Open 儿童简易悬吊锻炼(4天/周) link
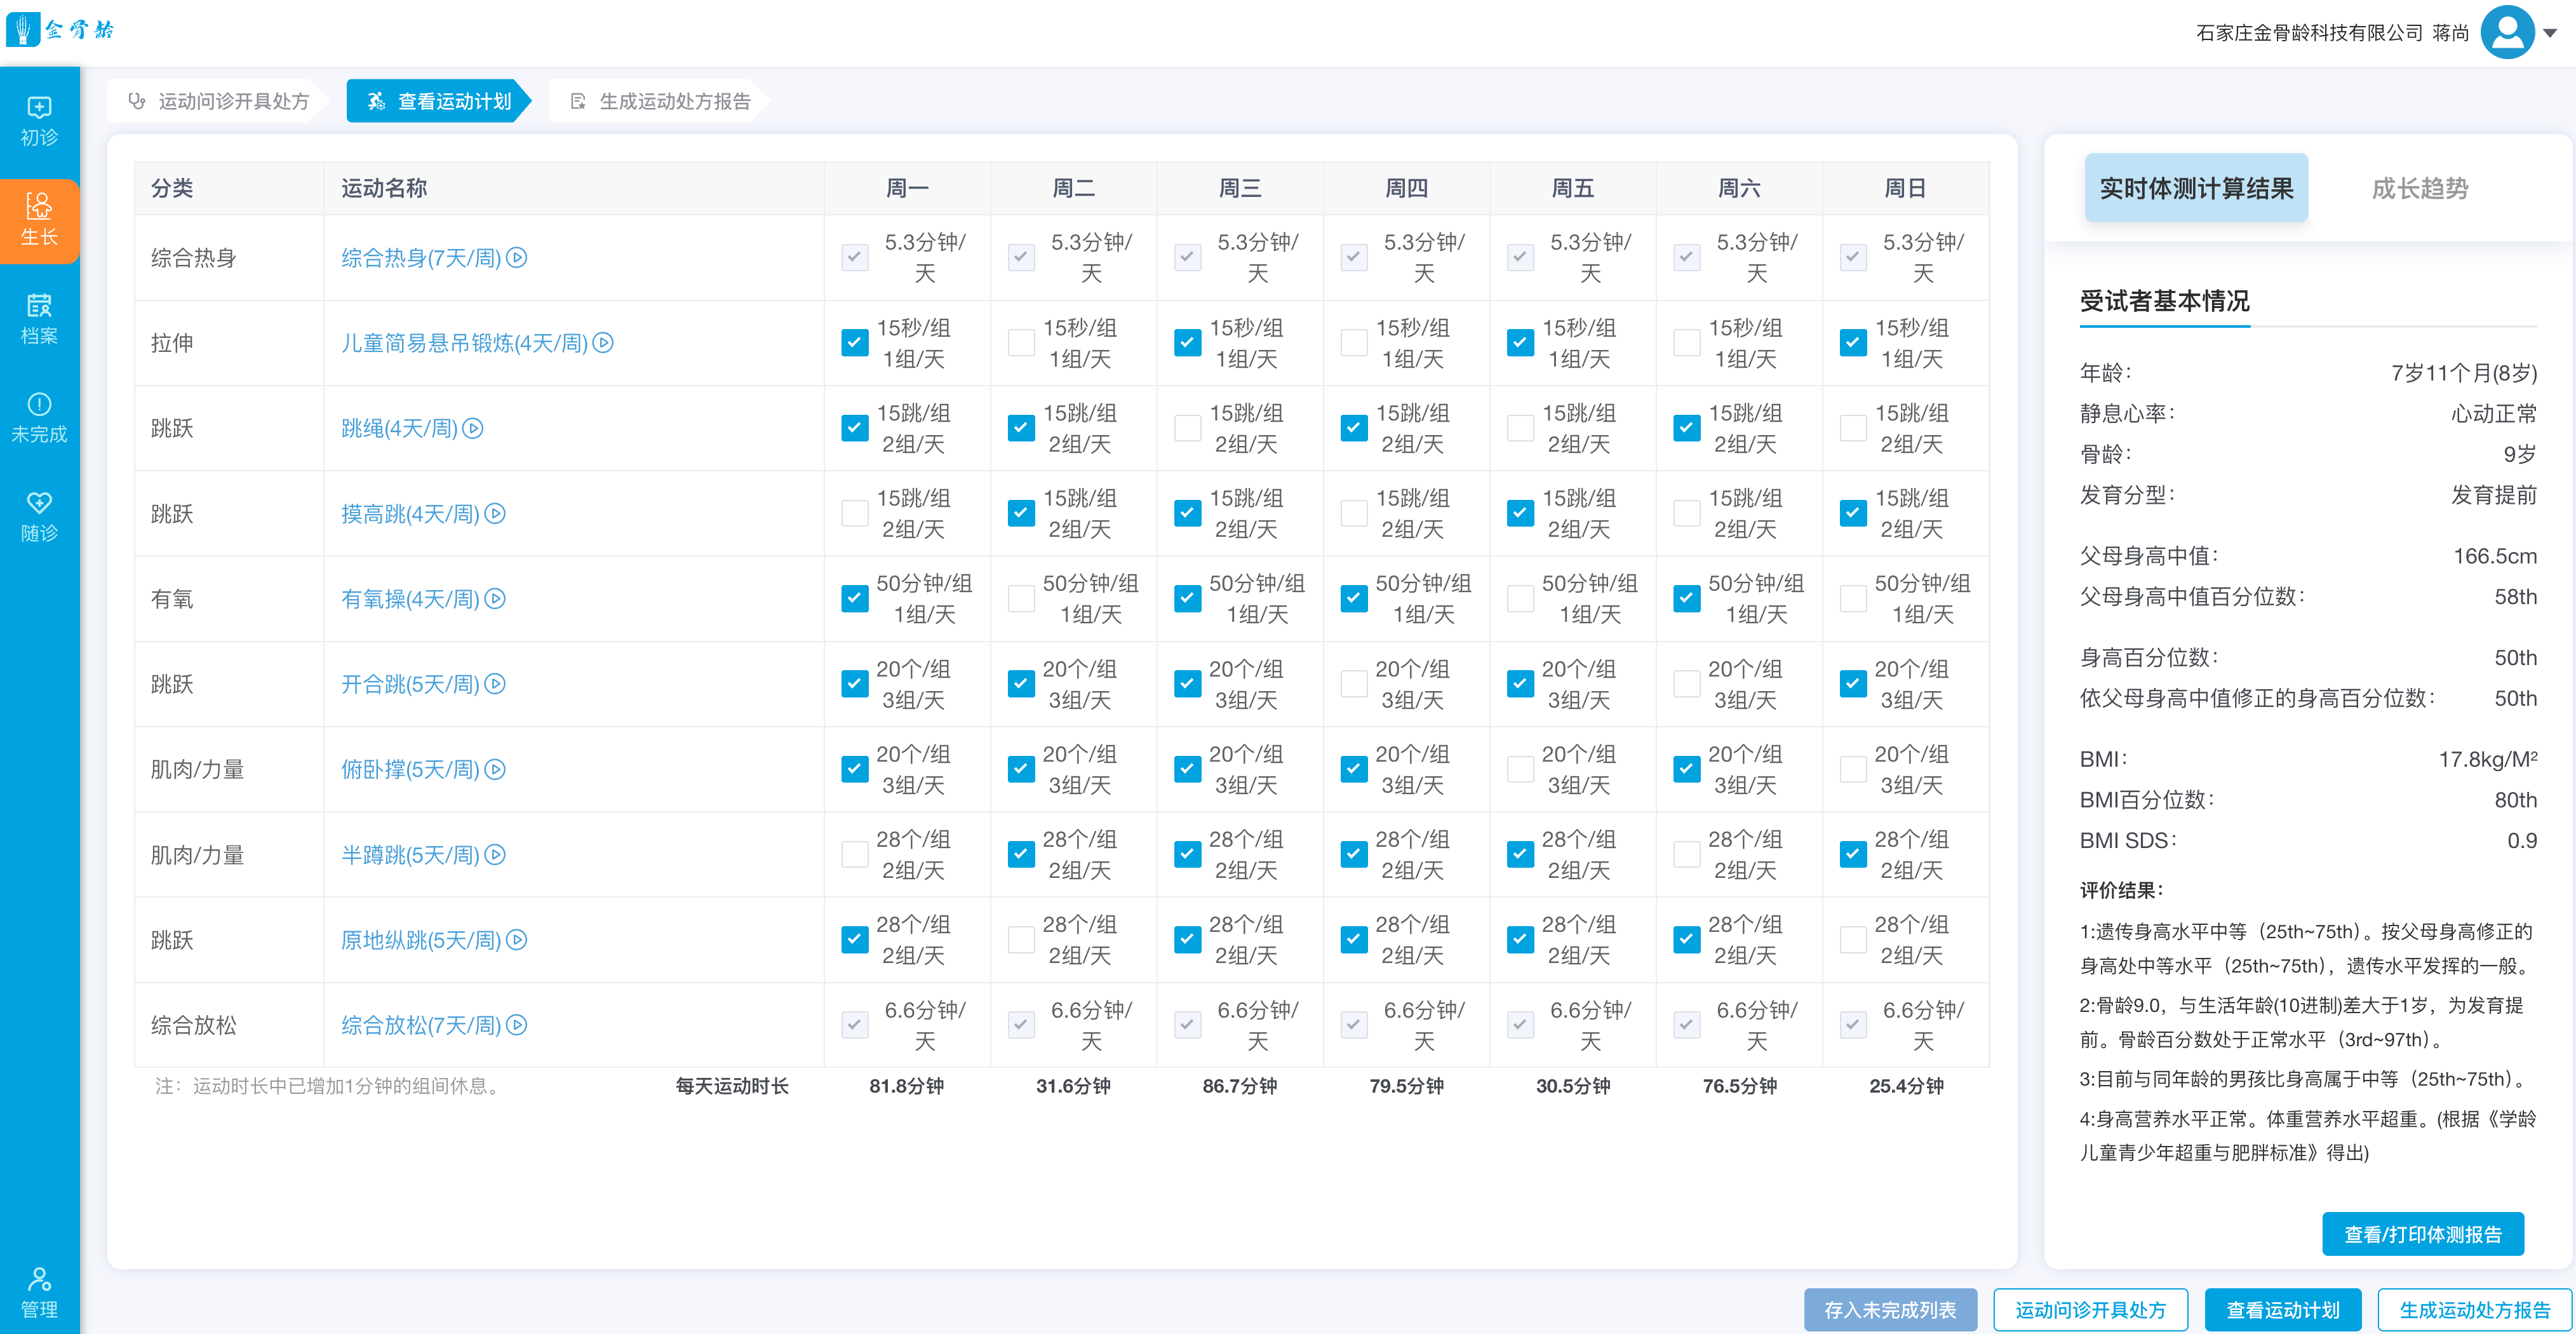The image size is (2576, 1334). pos(464,343)
